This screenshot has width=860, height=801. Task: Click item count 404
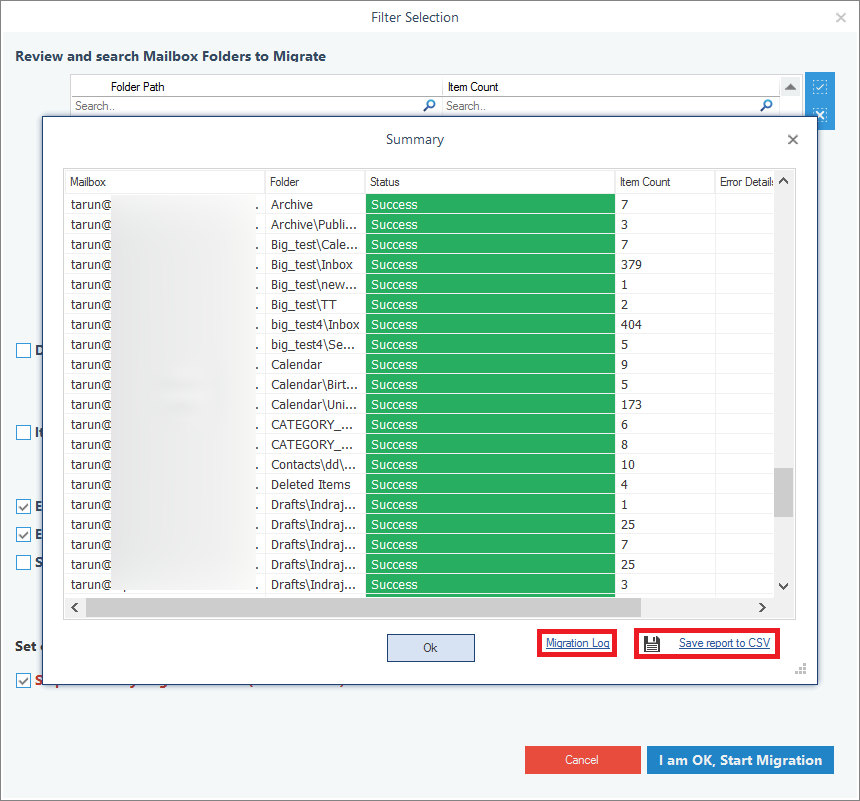631,325
